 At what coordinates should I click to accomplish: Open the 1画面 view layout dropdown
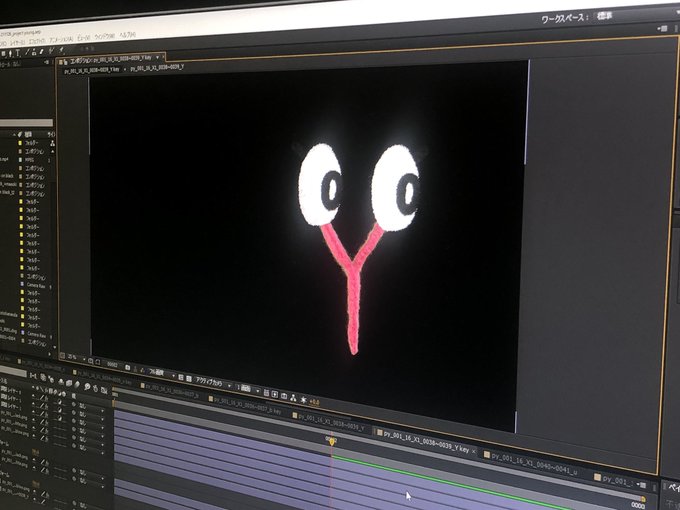tap(248, 389)
